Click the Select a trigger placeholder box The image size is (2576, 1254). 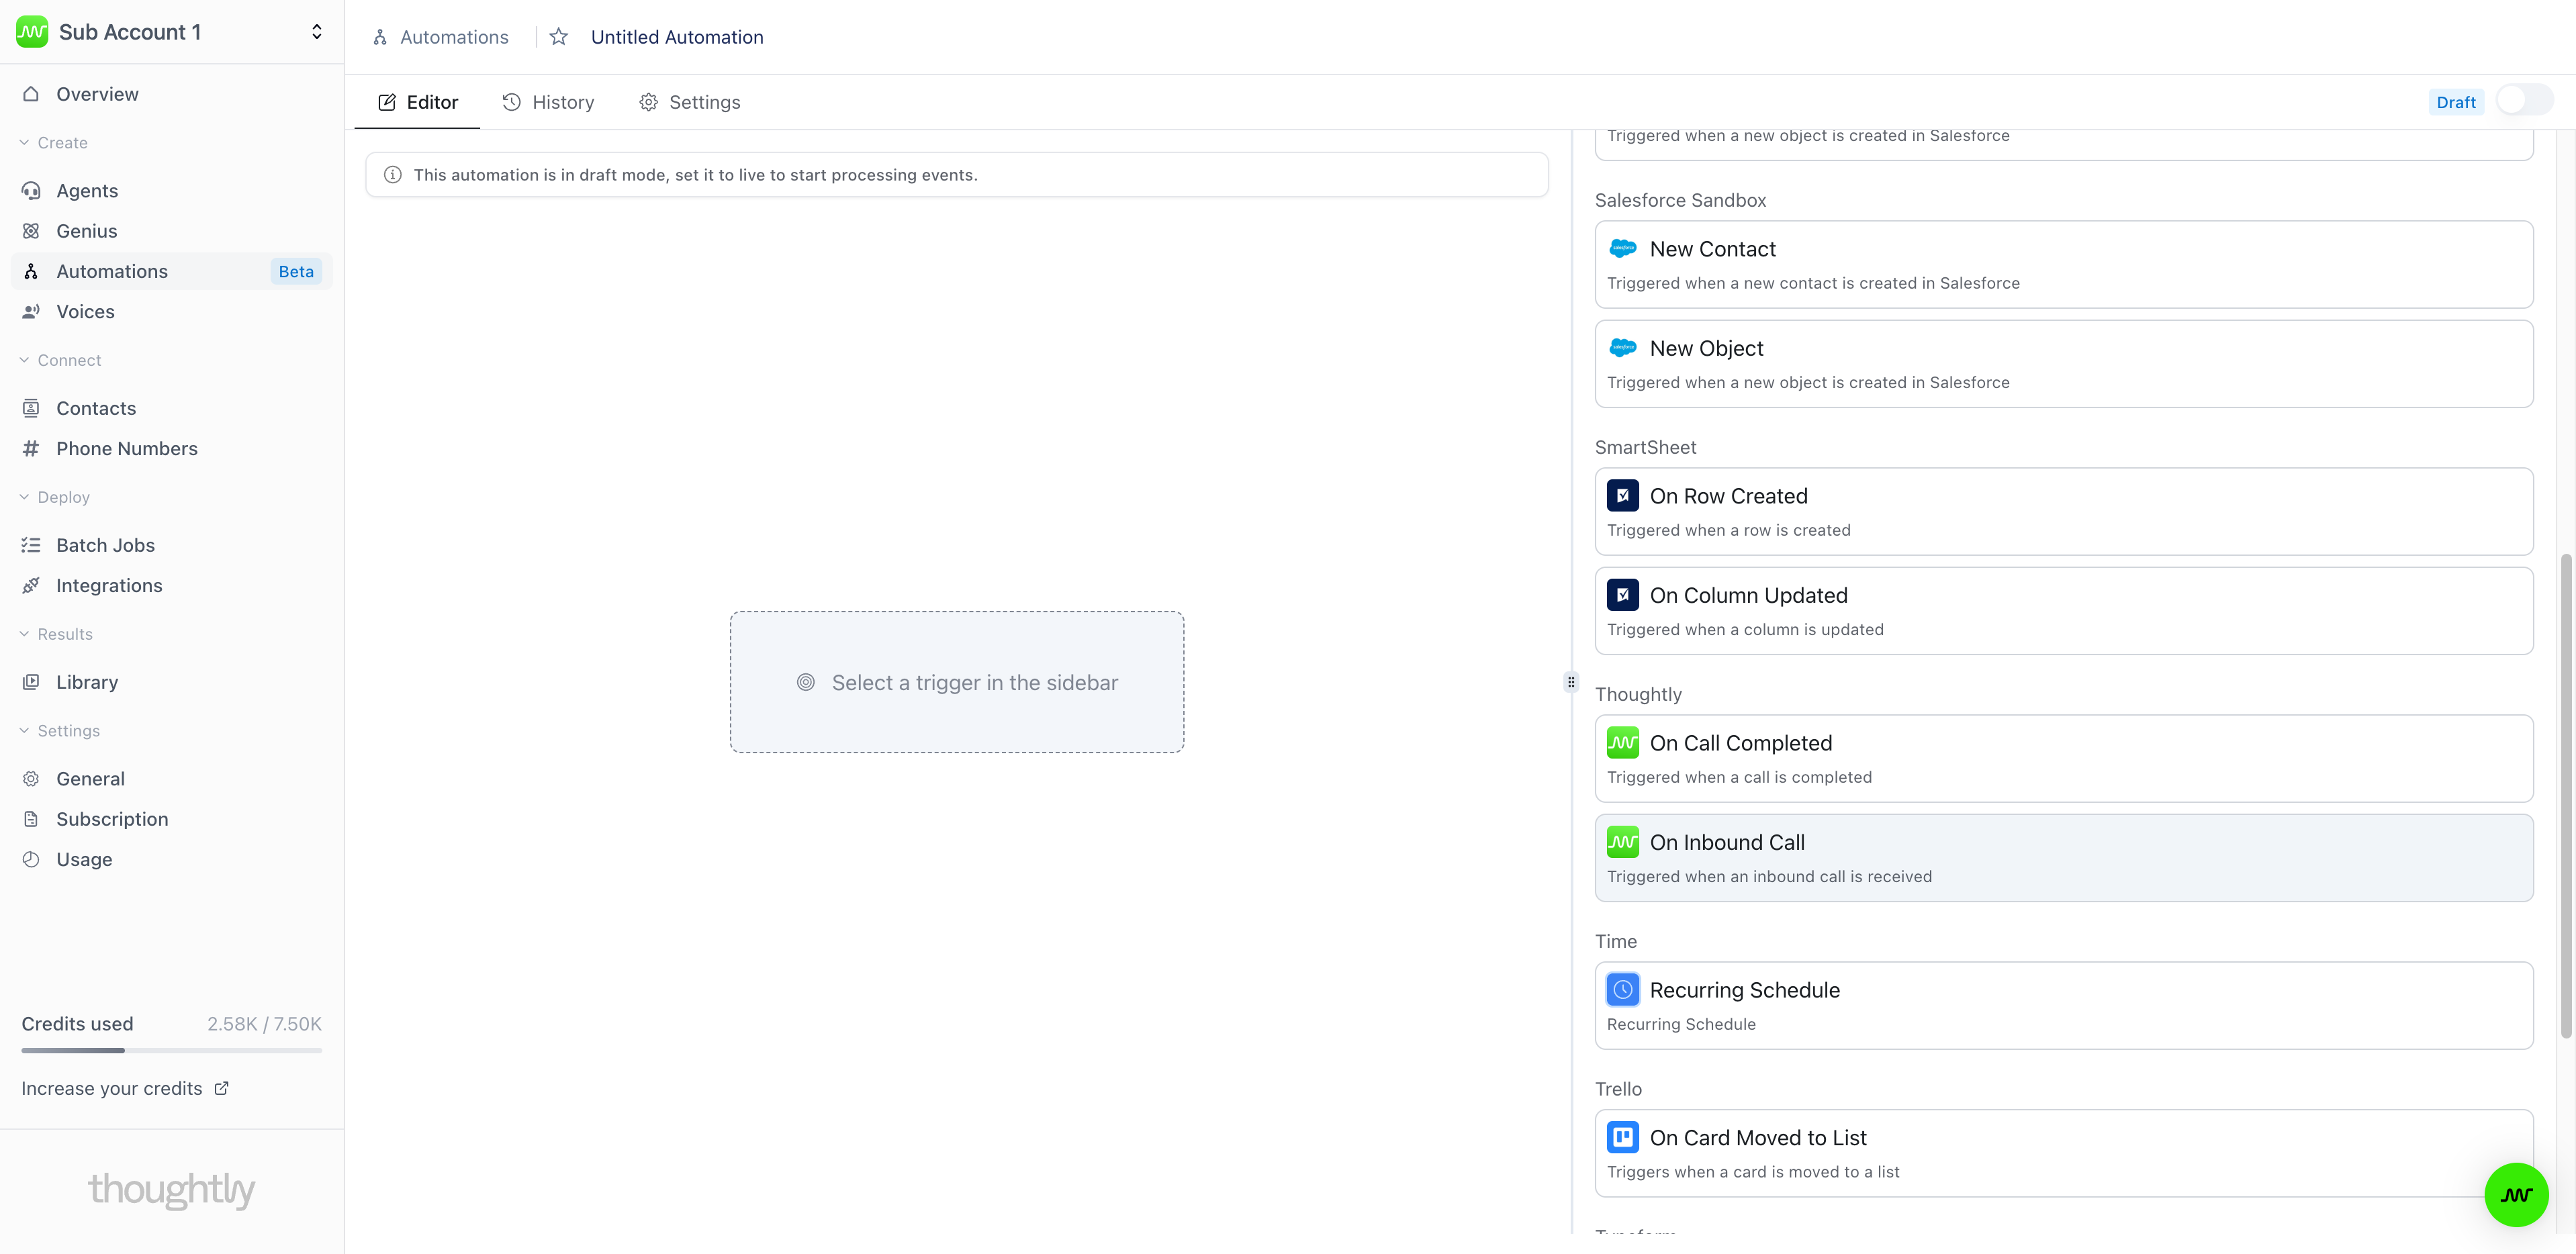957,682
